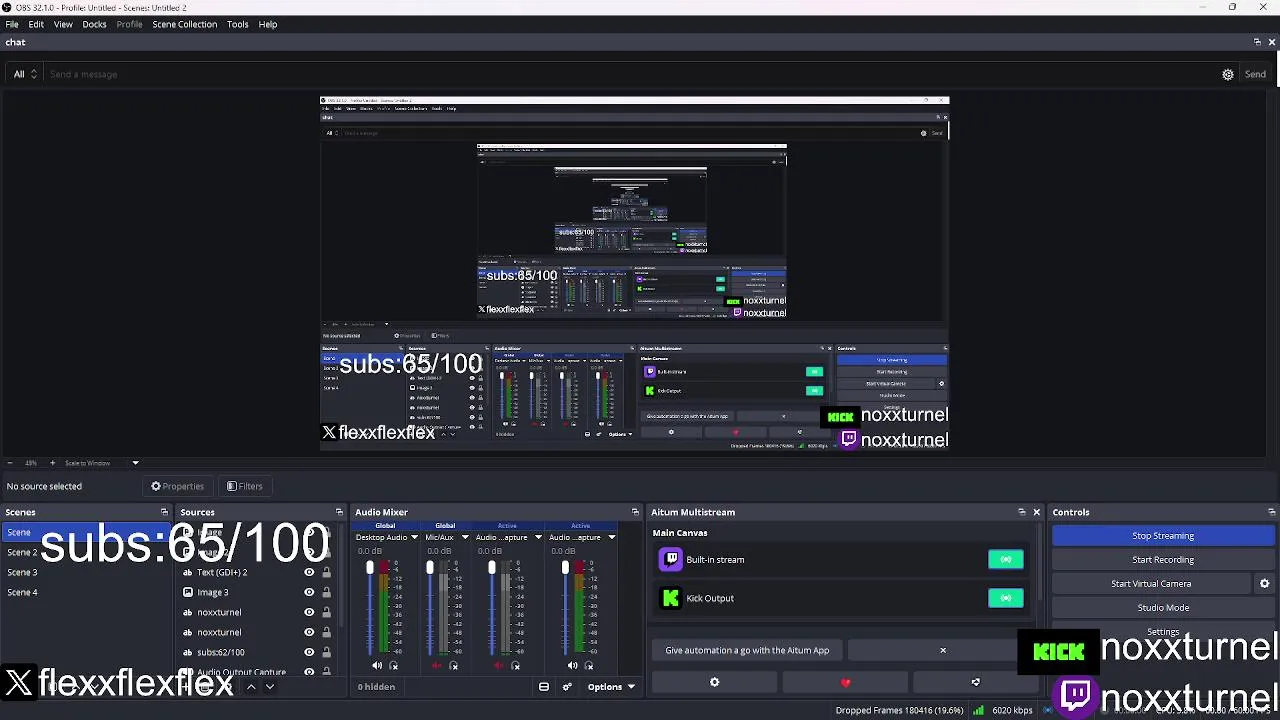Open the File menu

pyautogui.click(x=12, y=24)
